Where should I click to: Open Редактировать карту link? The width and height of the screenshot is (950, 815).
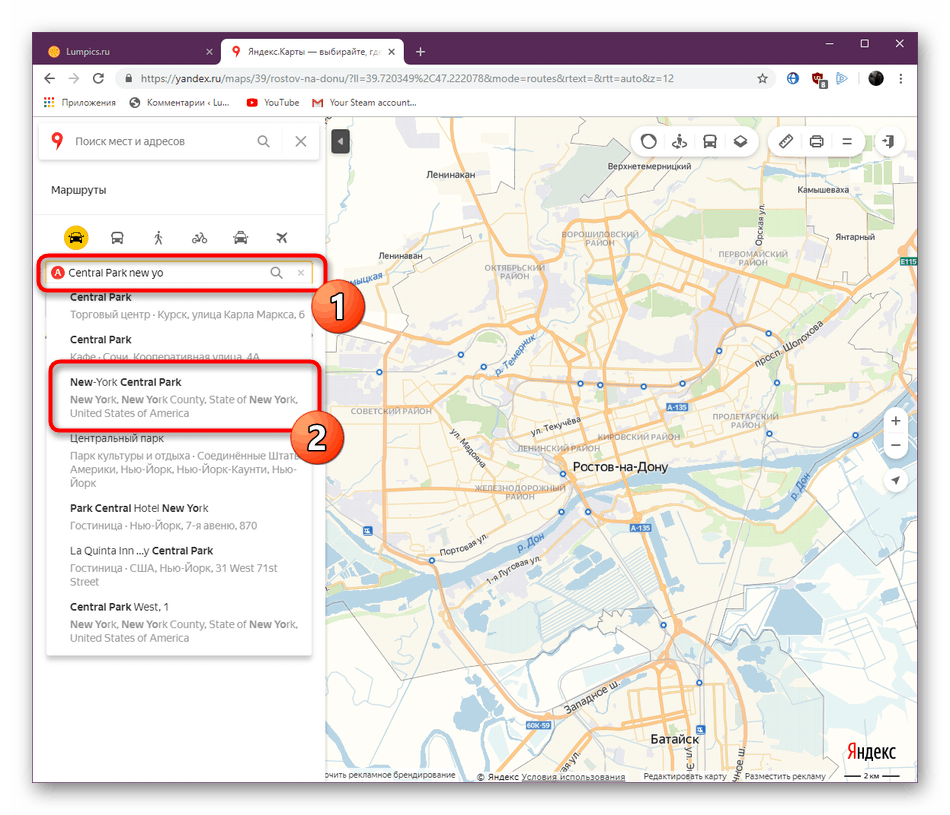(x=685, y=776)
